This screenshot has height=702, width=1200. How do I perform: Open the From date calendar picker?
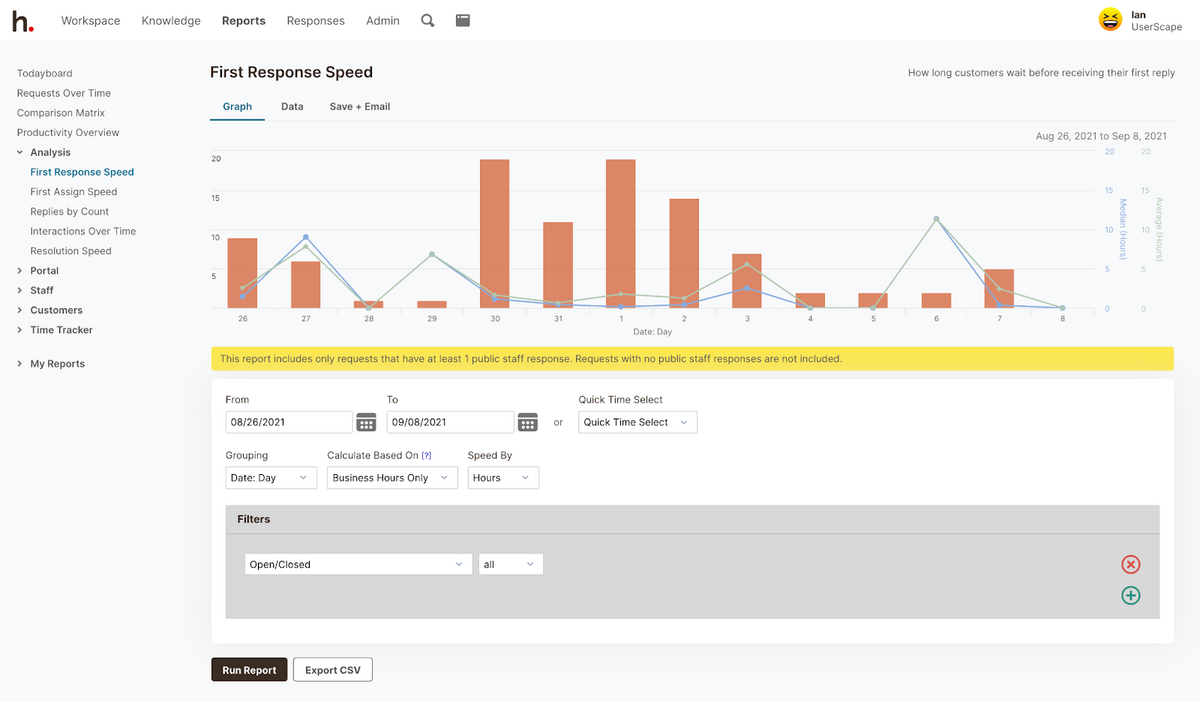tap(366, 422)
